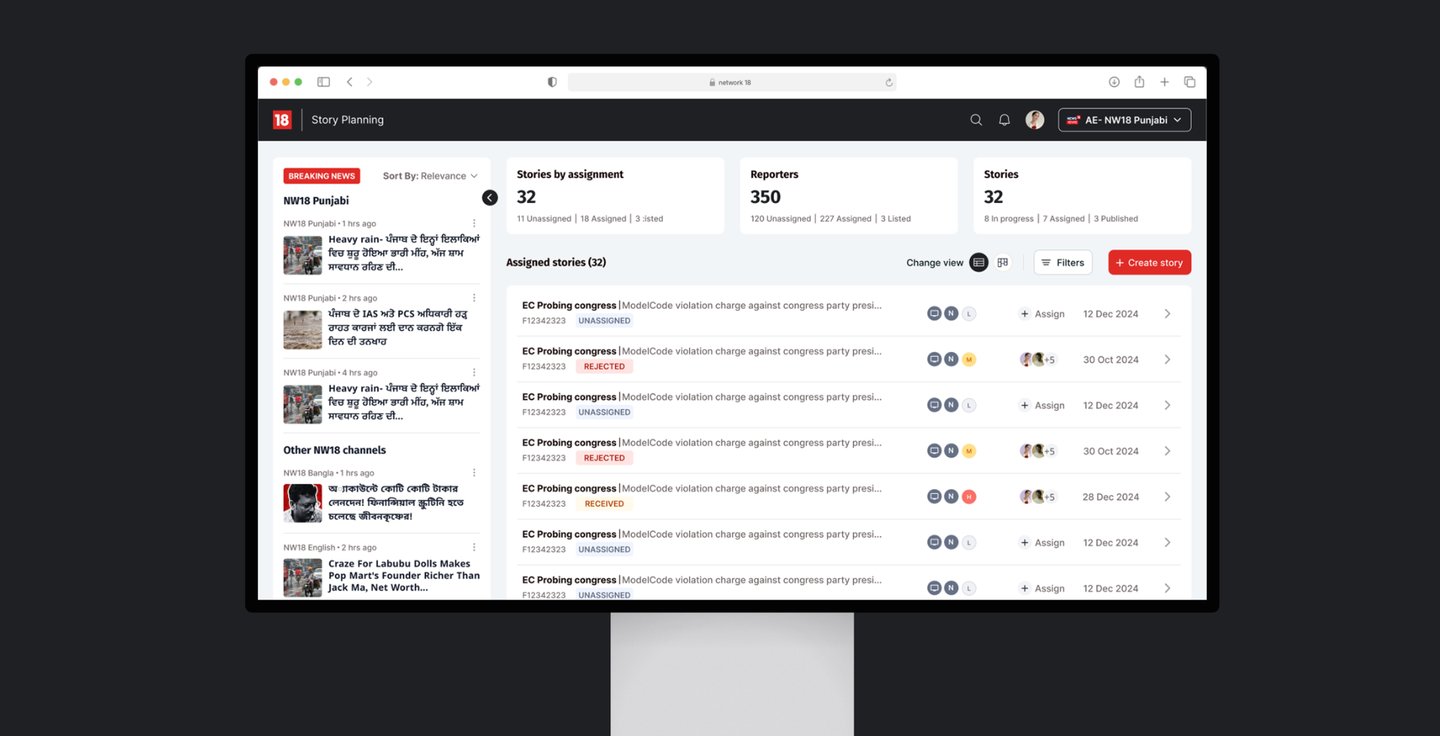Click the 'Assigned stories (32)' heading
1440x736 pixels.
click(x=556, y=263)
